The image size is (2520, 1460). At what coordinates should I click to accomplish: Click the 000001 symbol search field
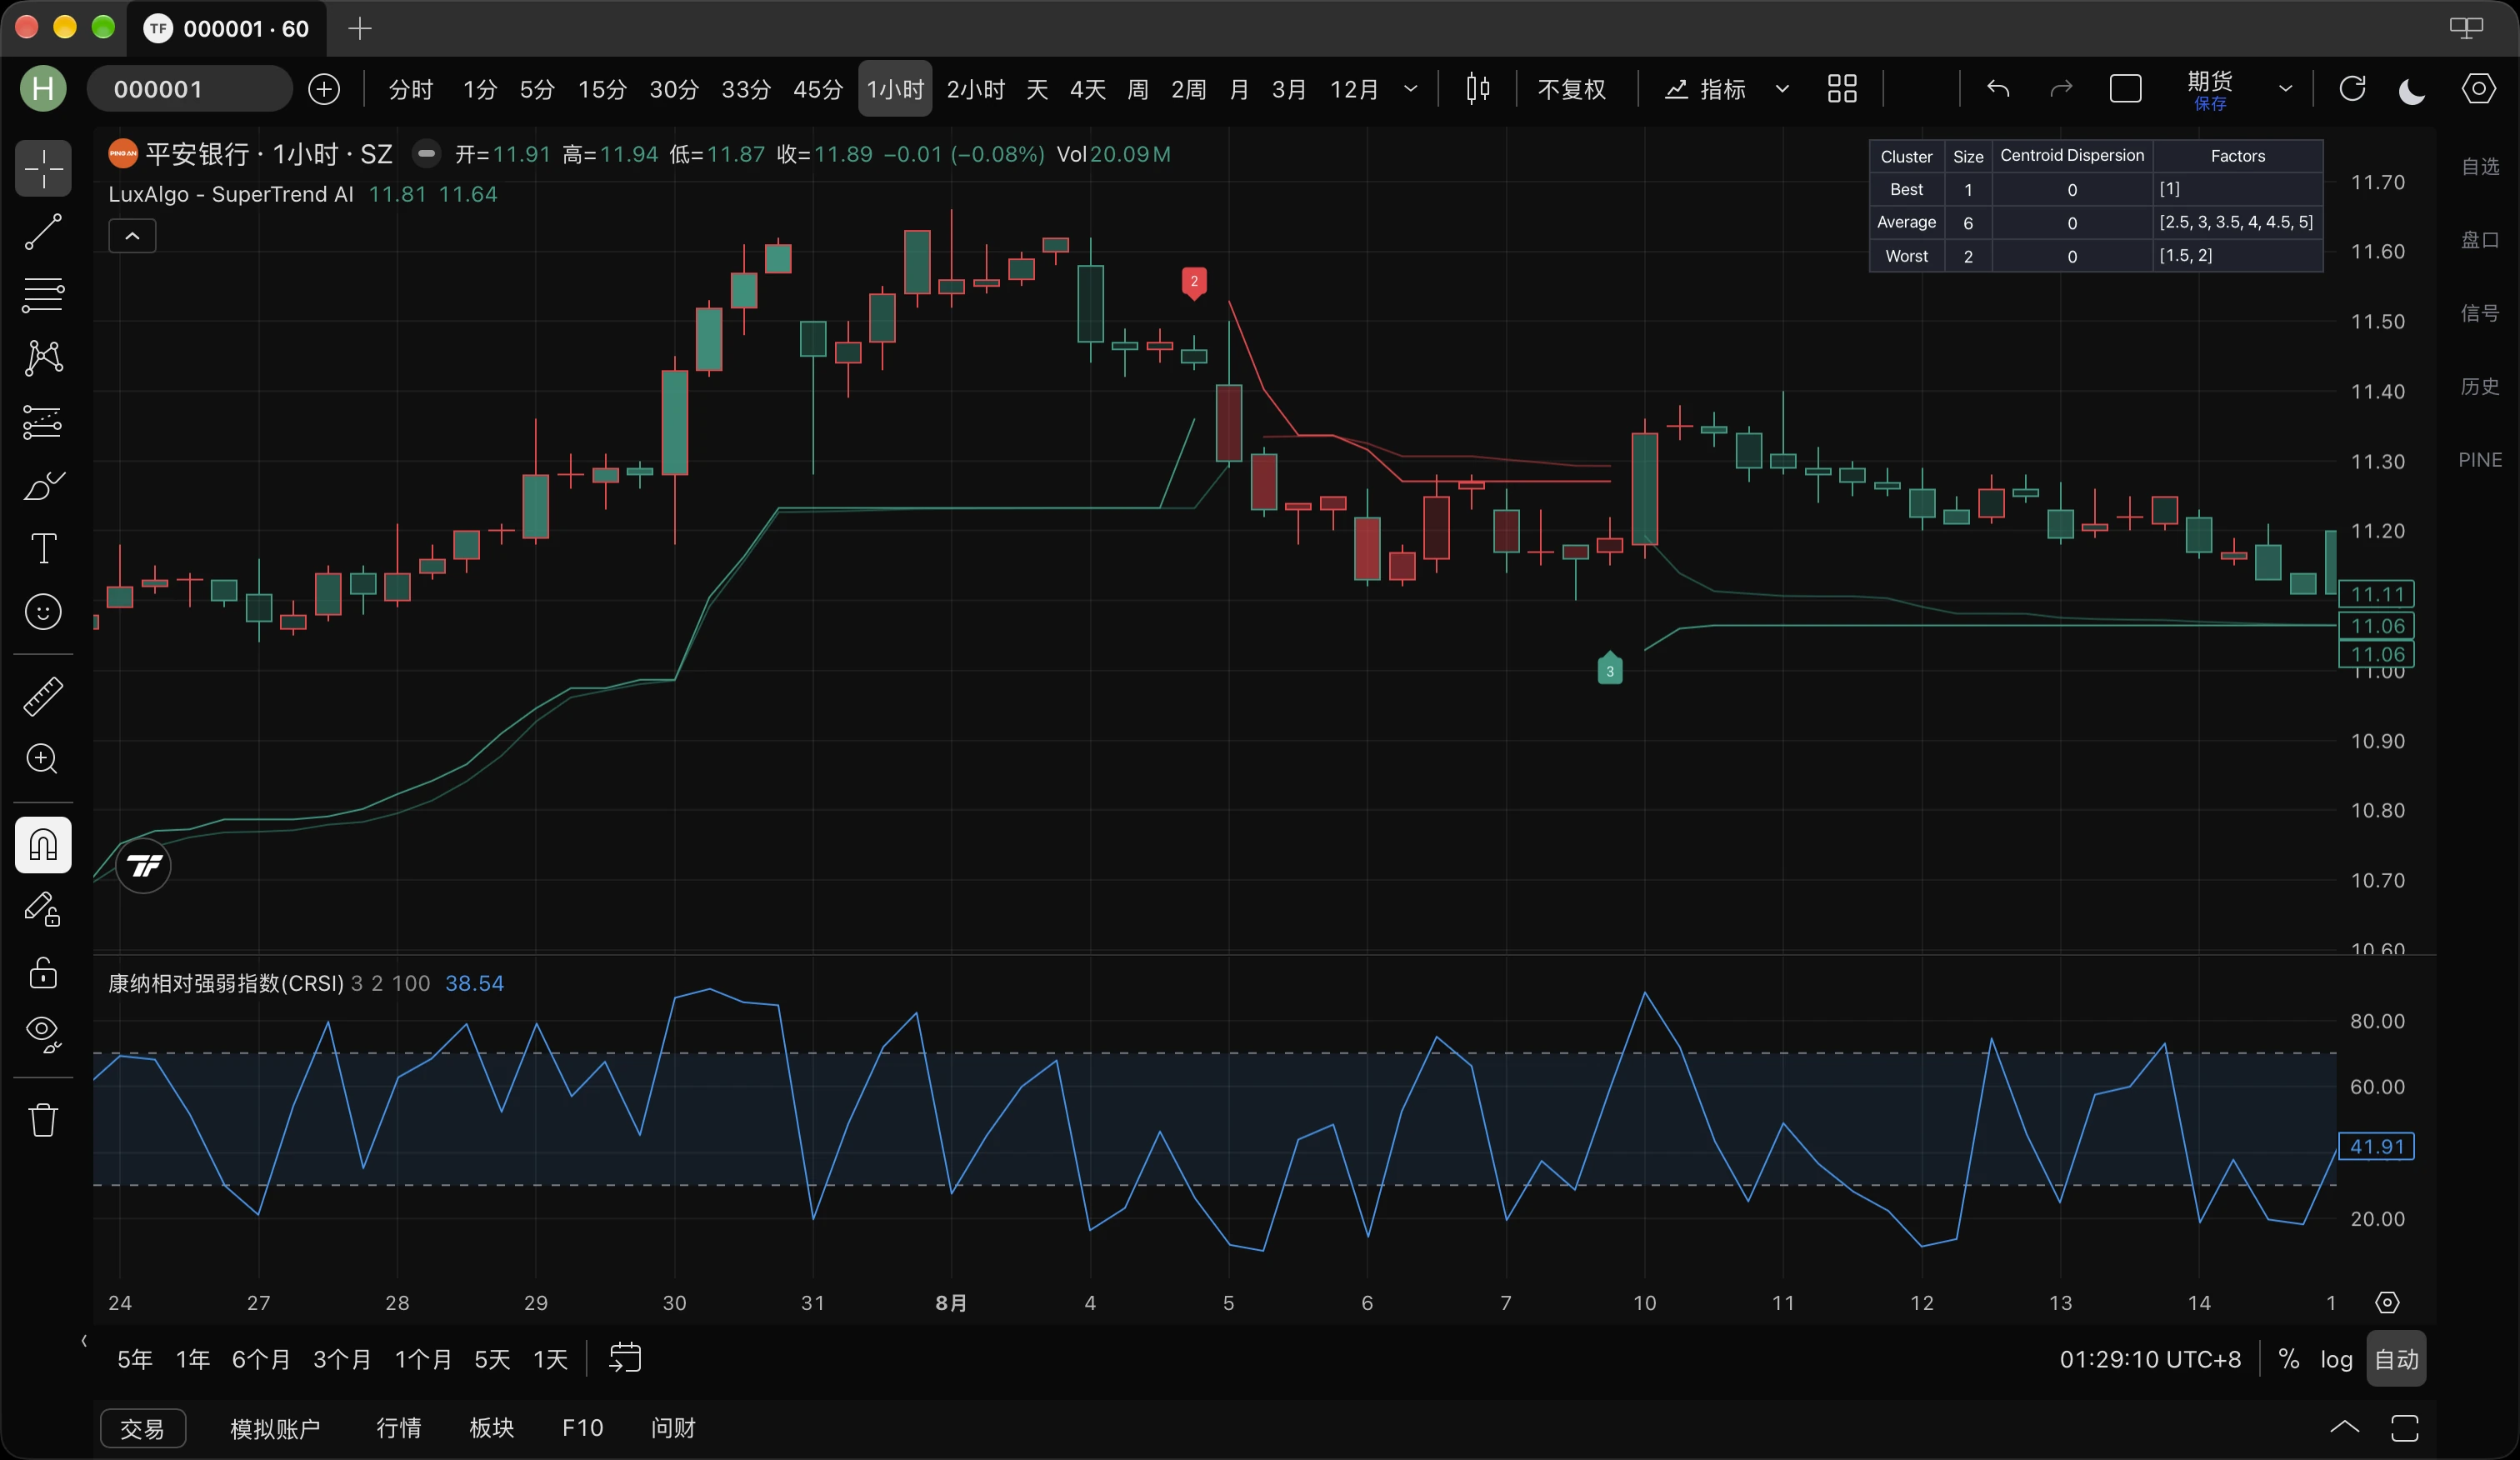tap(190, 89)
